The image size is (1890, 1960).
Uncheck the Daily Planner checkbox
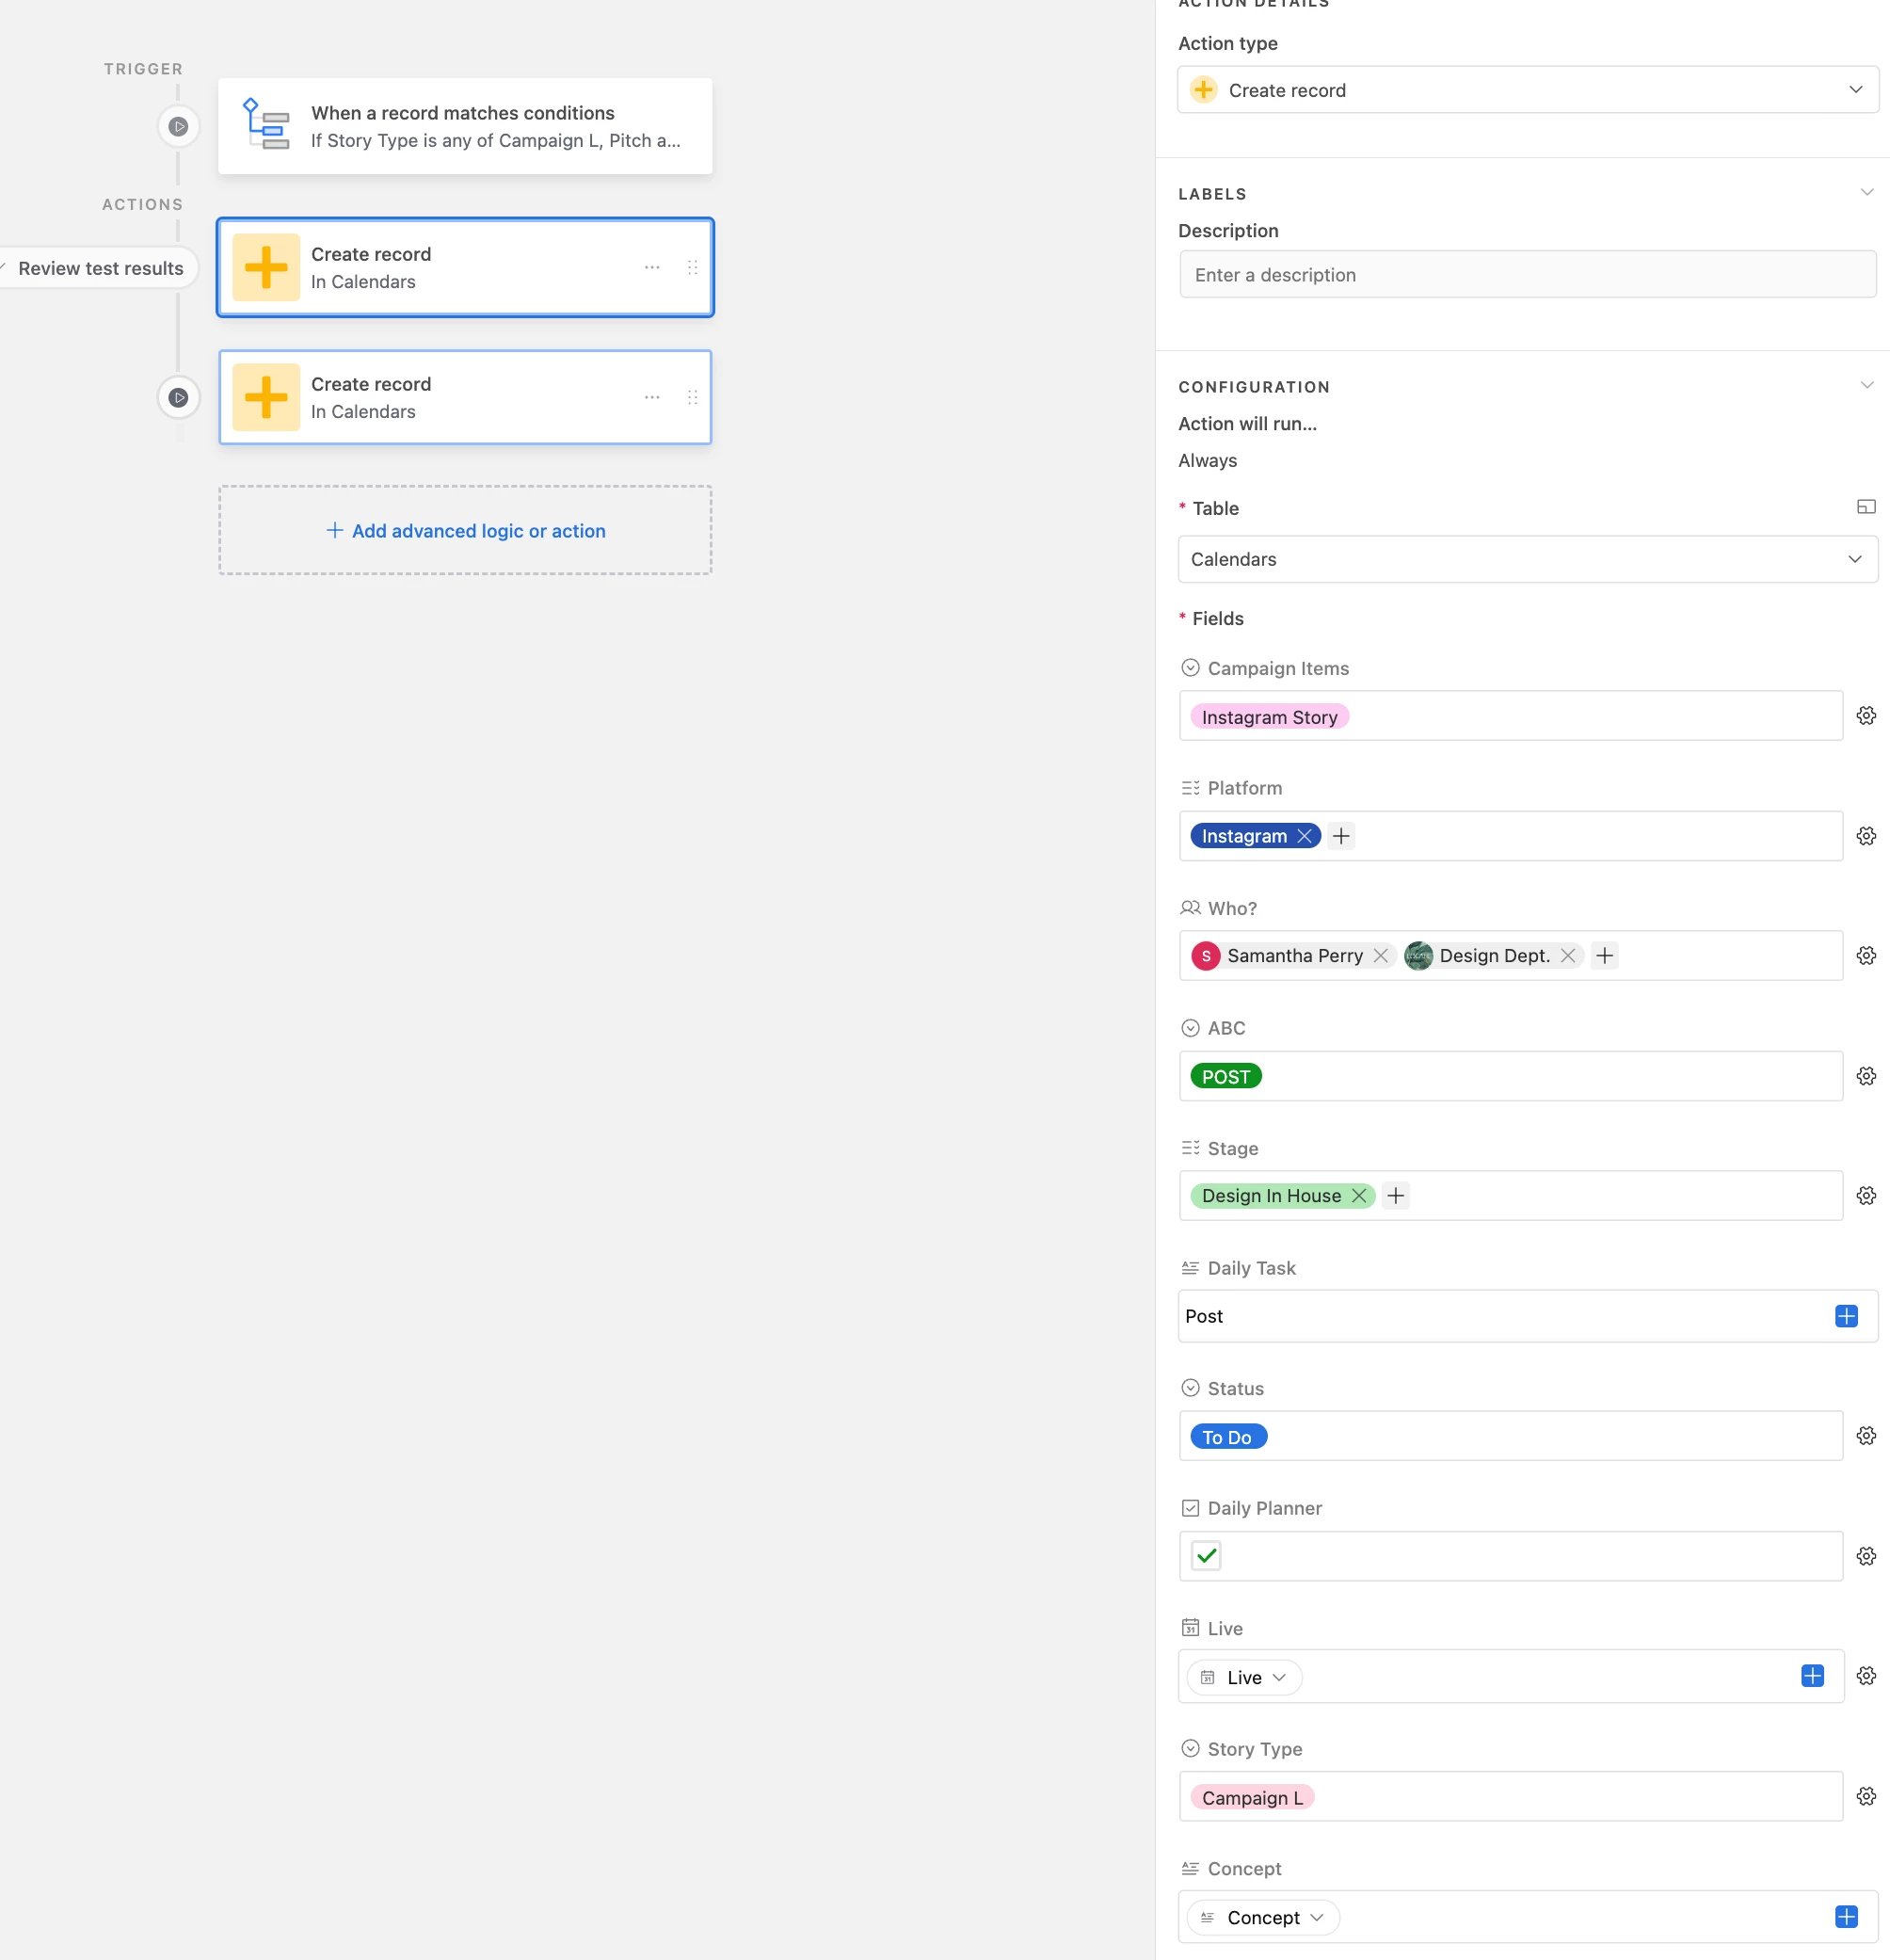click(1206, 1556)
